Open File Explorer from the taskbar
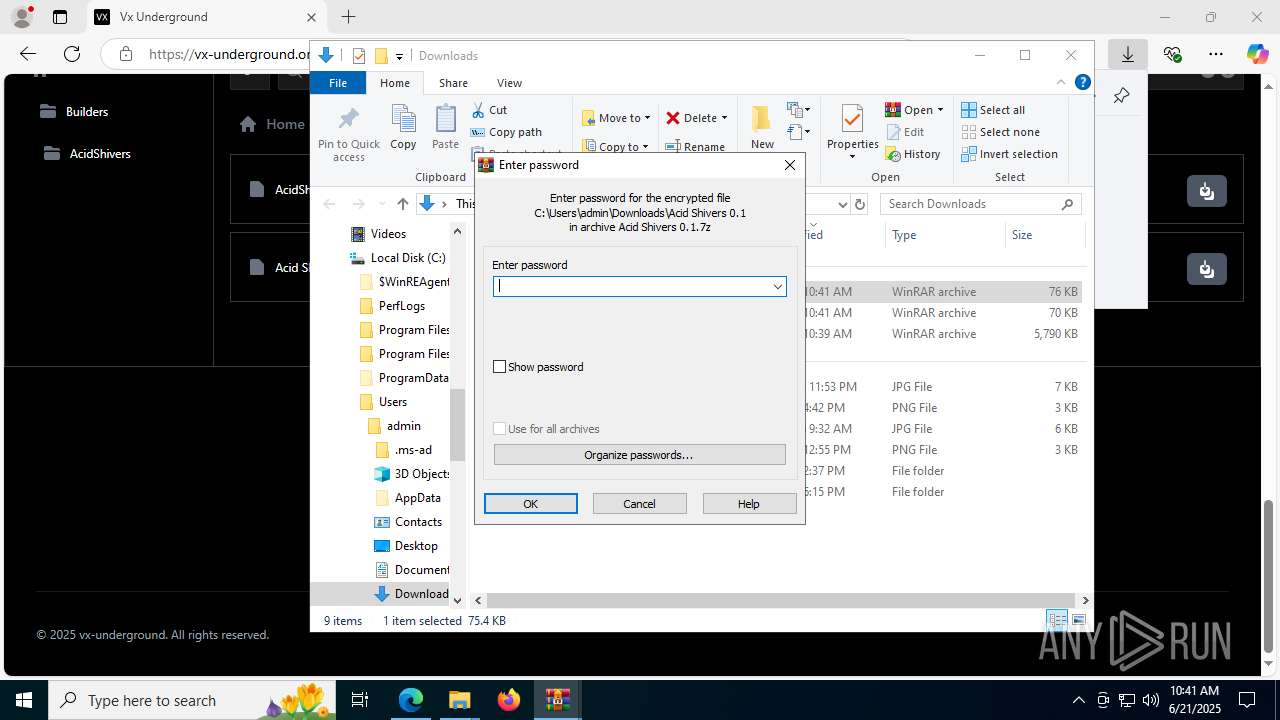The width and height of the screenshot is (1280, 720). 459,700
